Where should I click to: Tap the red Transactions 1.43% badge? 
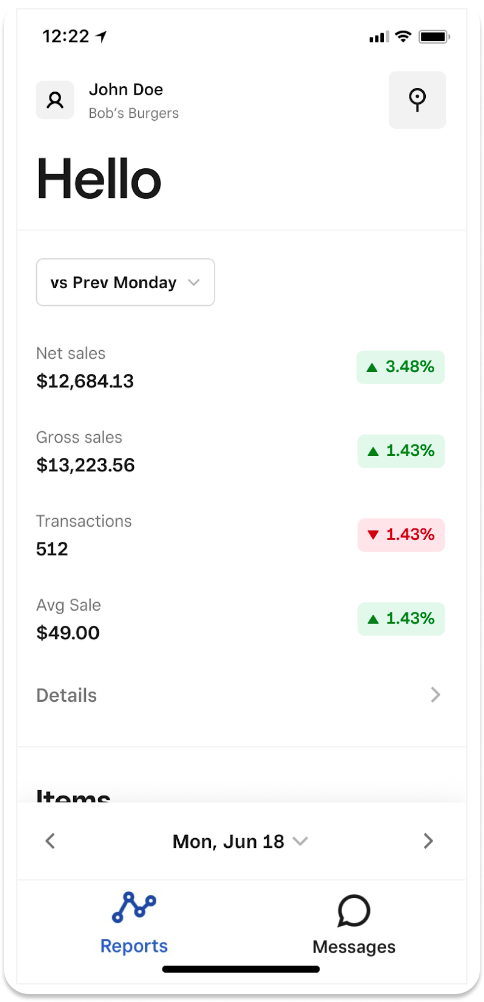401,535
